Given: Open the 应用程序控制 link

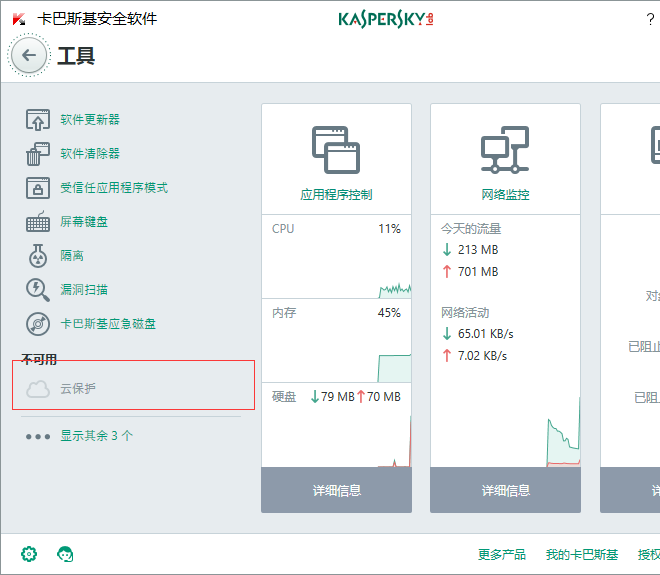Looking at the screenshot, I should (336, 194).
